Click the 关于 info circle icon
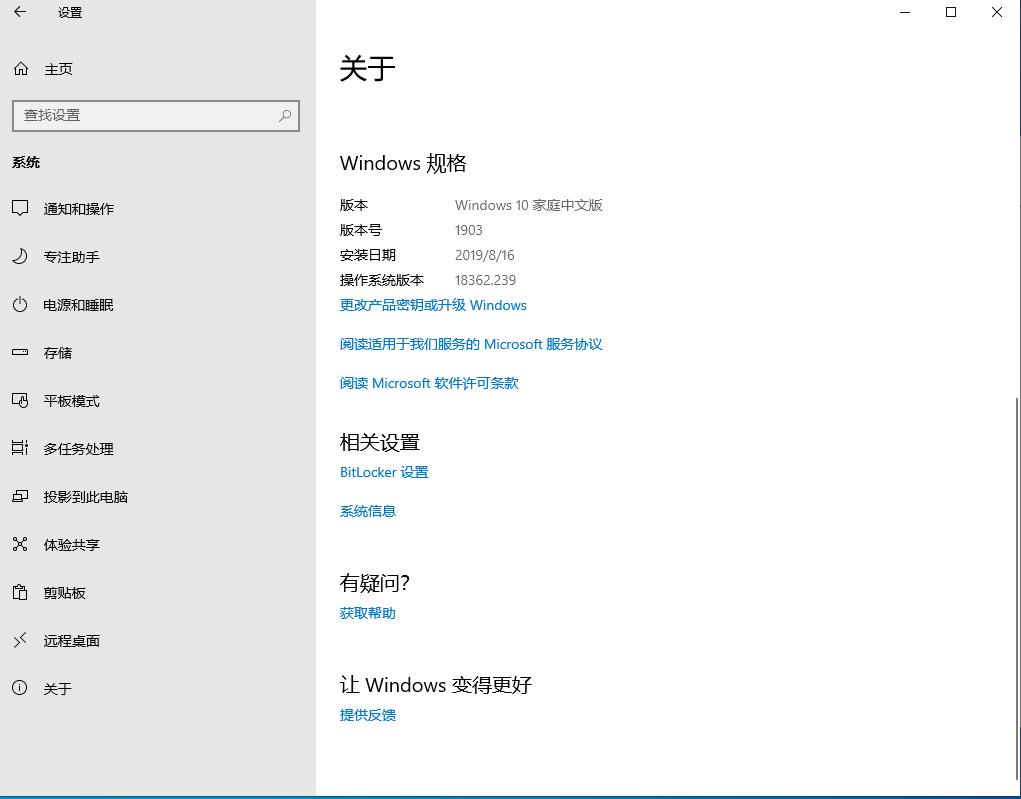 20,688
